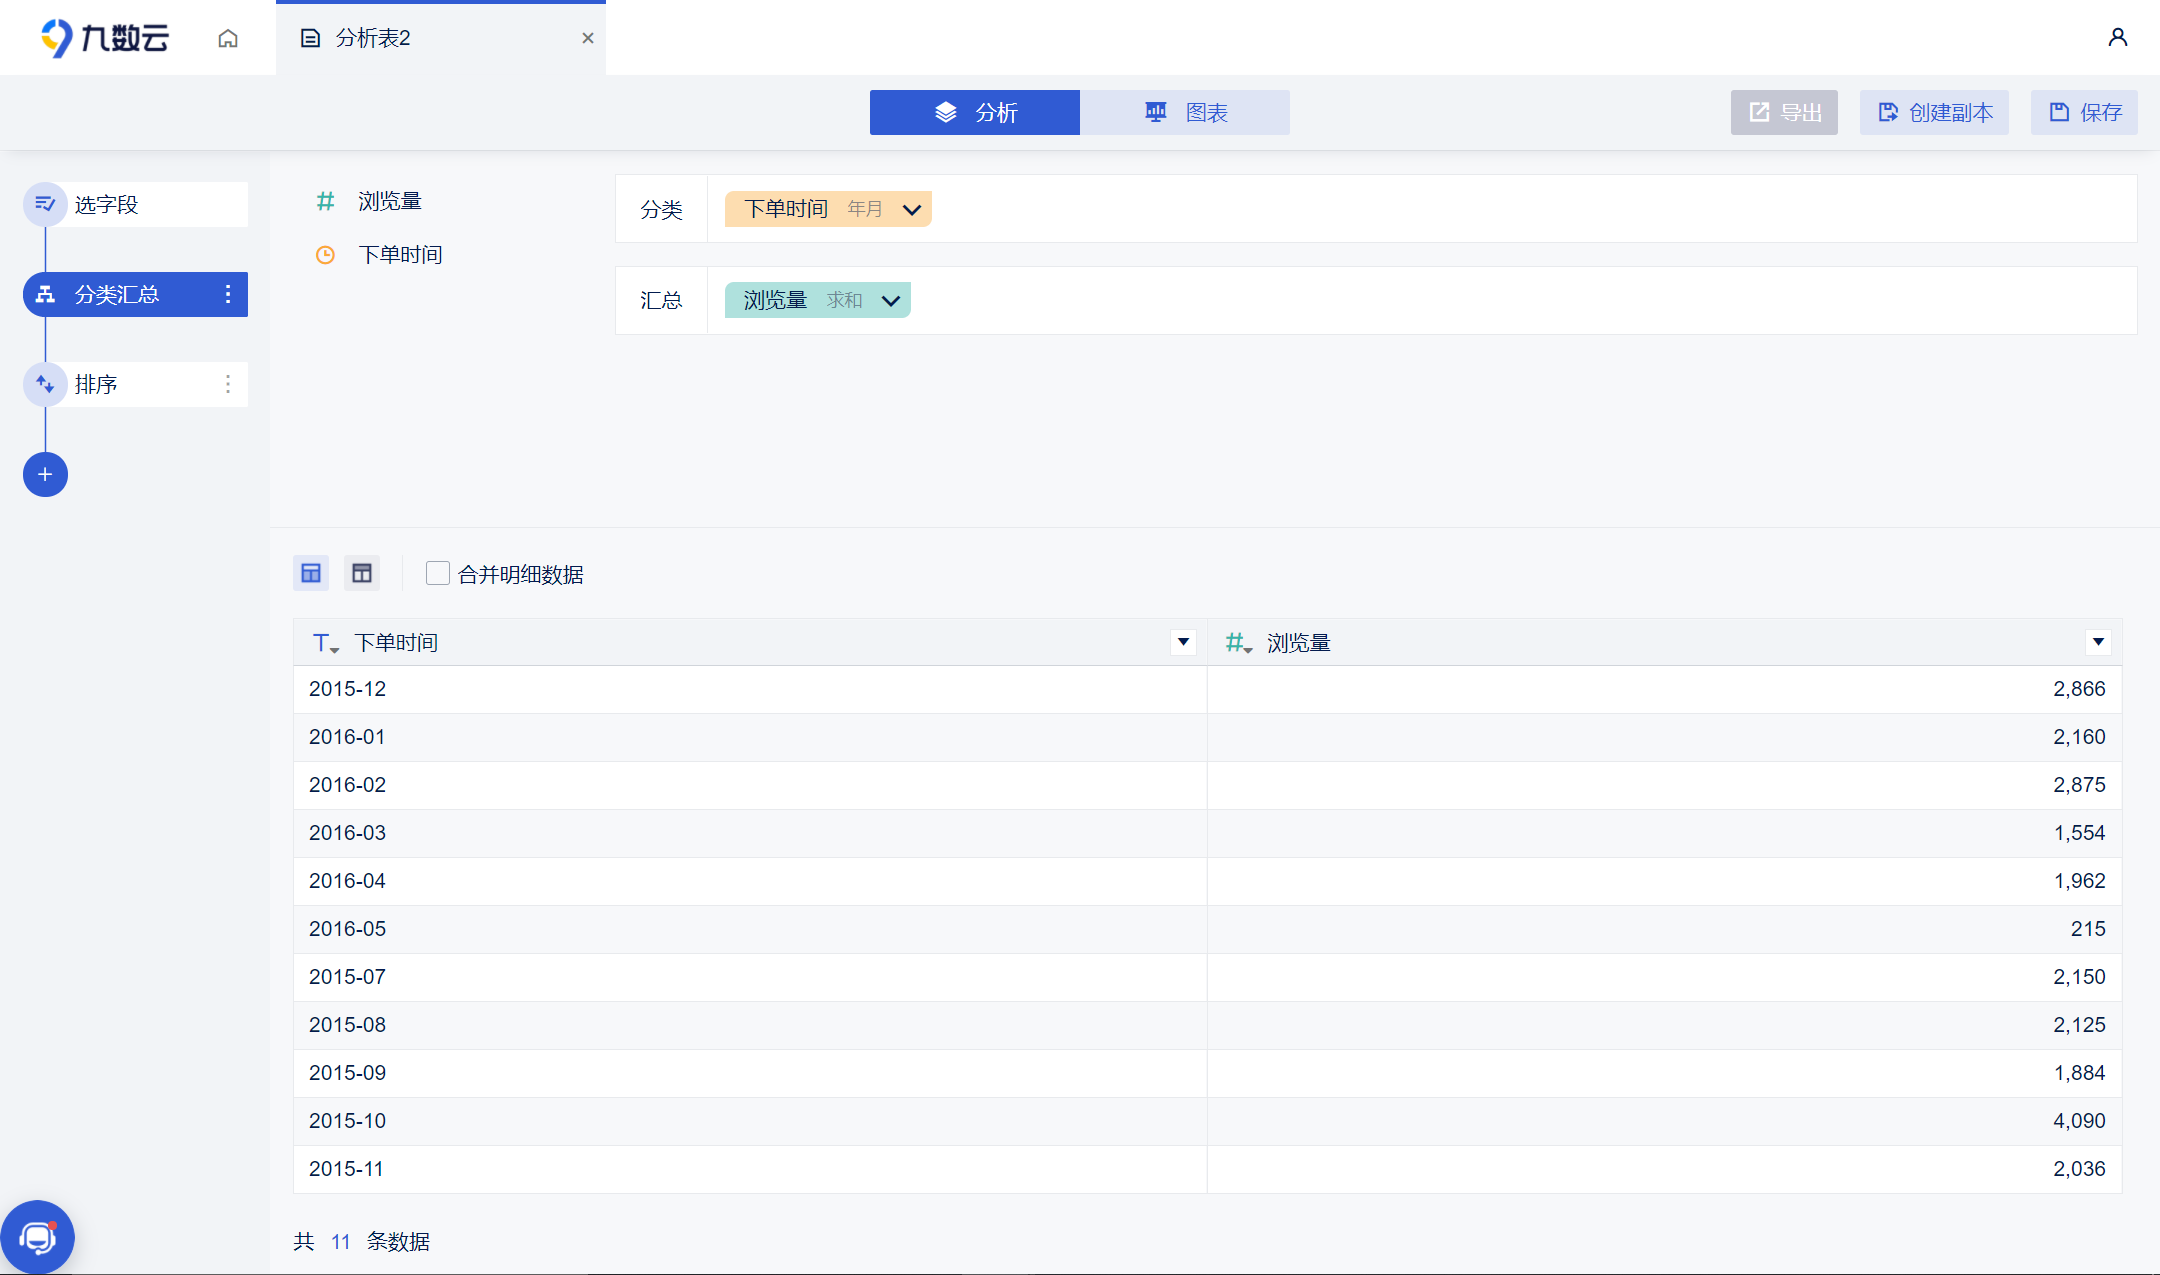Image resolution: width=2160 pixels, height=1275 pixels.
Task: Click the plus button to add step
Action: 45,474
